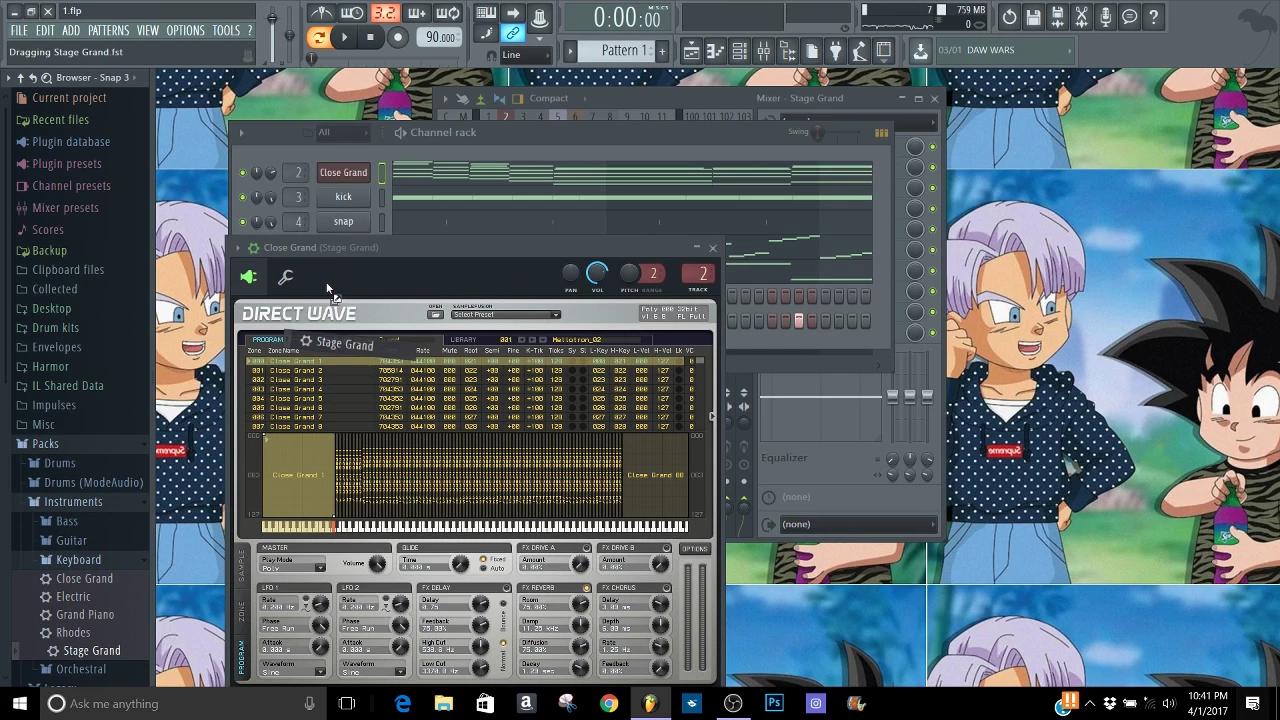Toggle Pattern/Song mode button
The height and width of the screenshot is (720, 1280).
[318, 38]
